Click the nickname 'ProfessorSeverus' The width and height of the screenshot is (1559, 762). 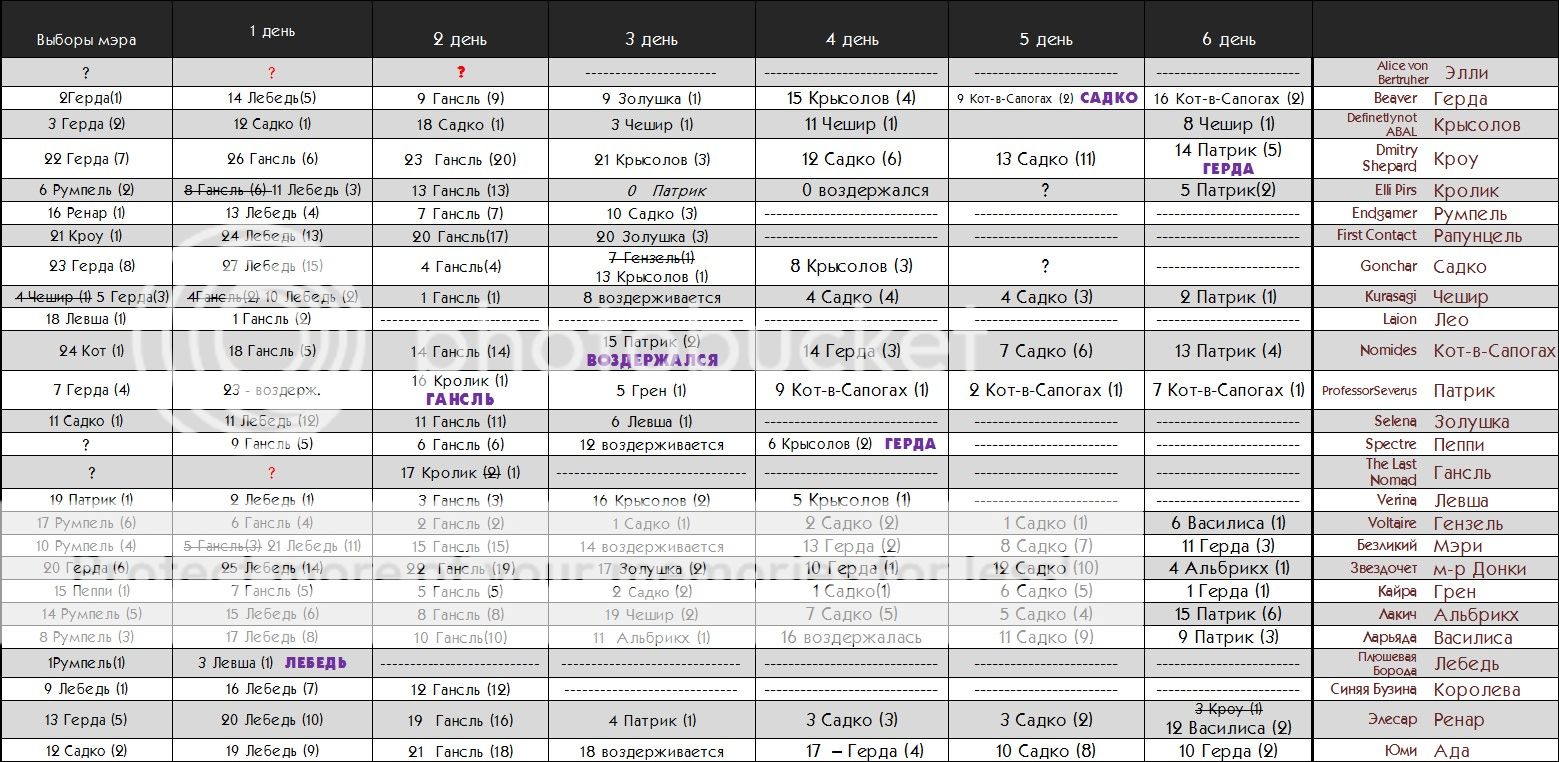pos(1369,391)
